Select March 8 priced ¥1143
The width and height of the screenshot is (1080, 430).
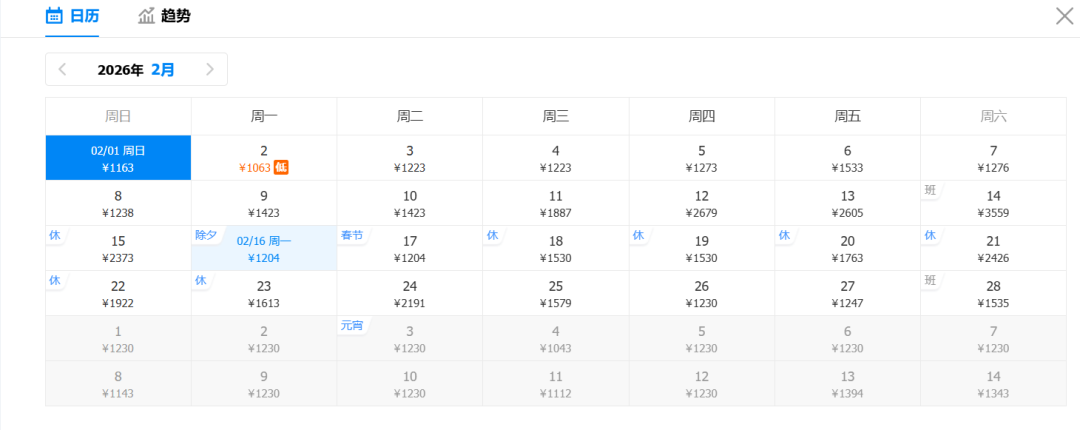click(x=118, y=384)
